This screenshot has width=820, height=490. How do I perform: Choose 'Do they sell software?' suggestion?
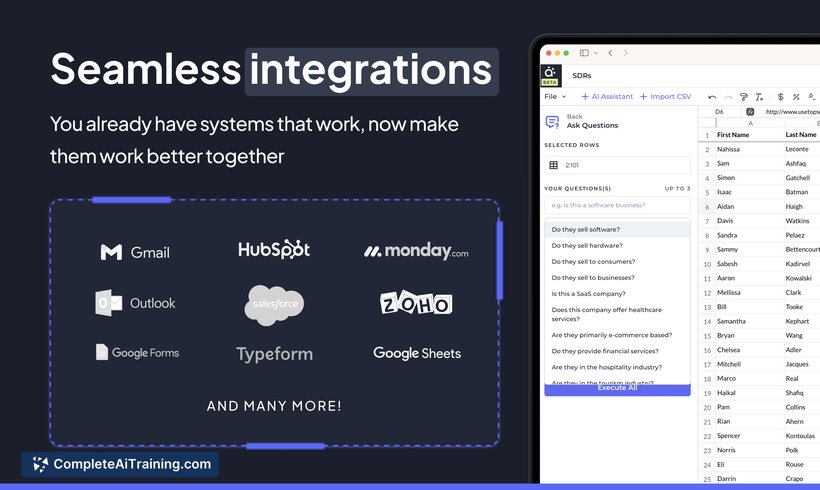(617, 230)
